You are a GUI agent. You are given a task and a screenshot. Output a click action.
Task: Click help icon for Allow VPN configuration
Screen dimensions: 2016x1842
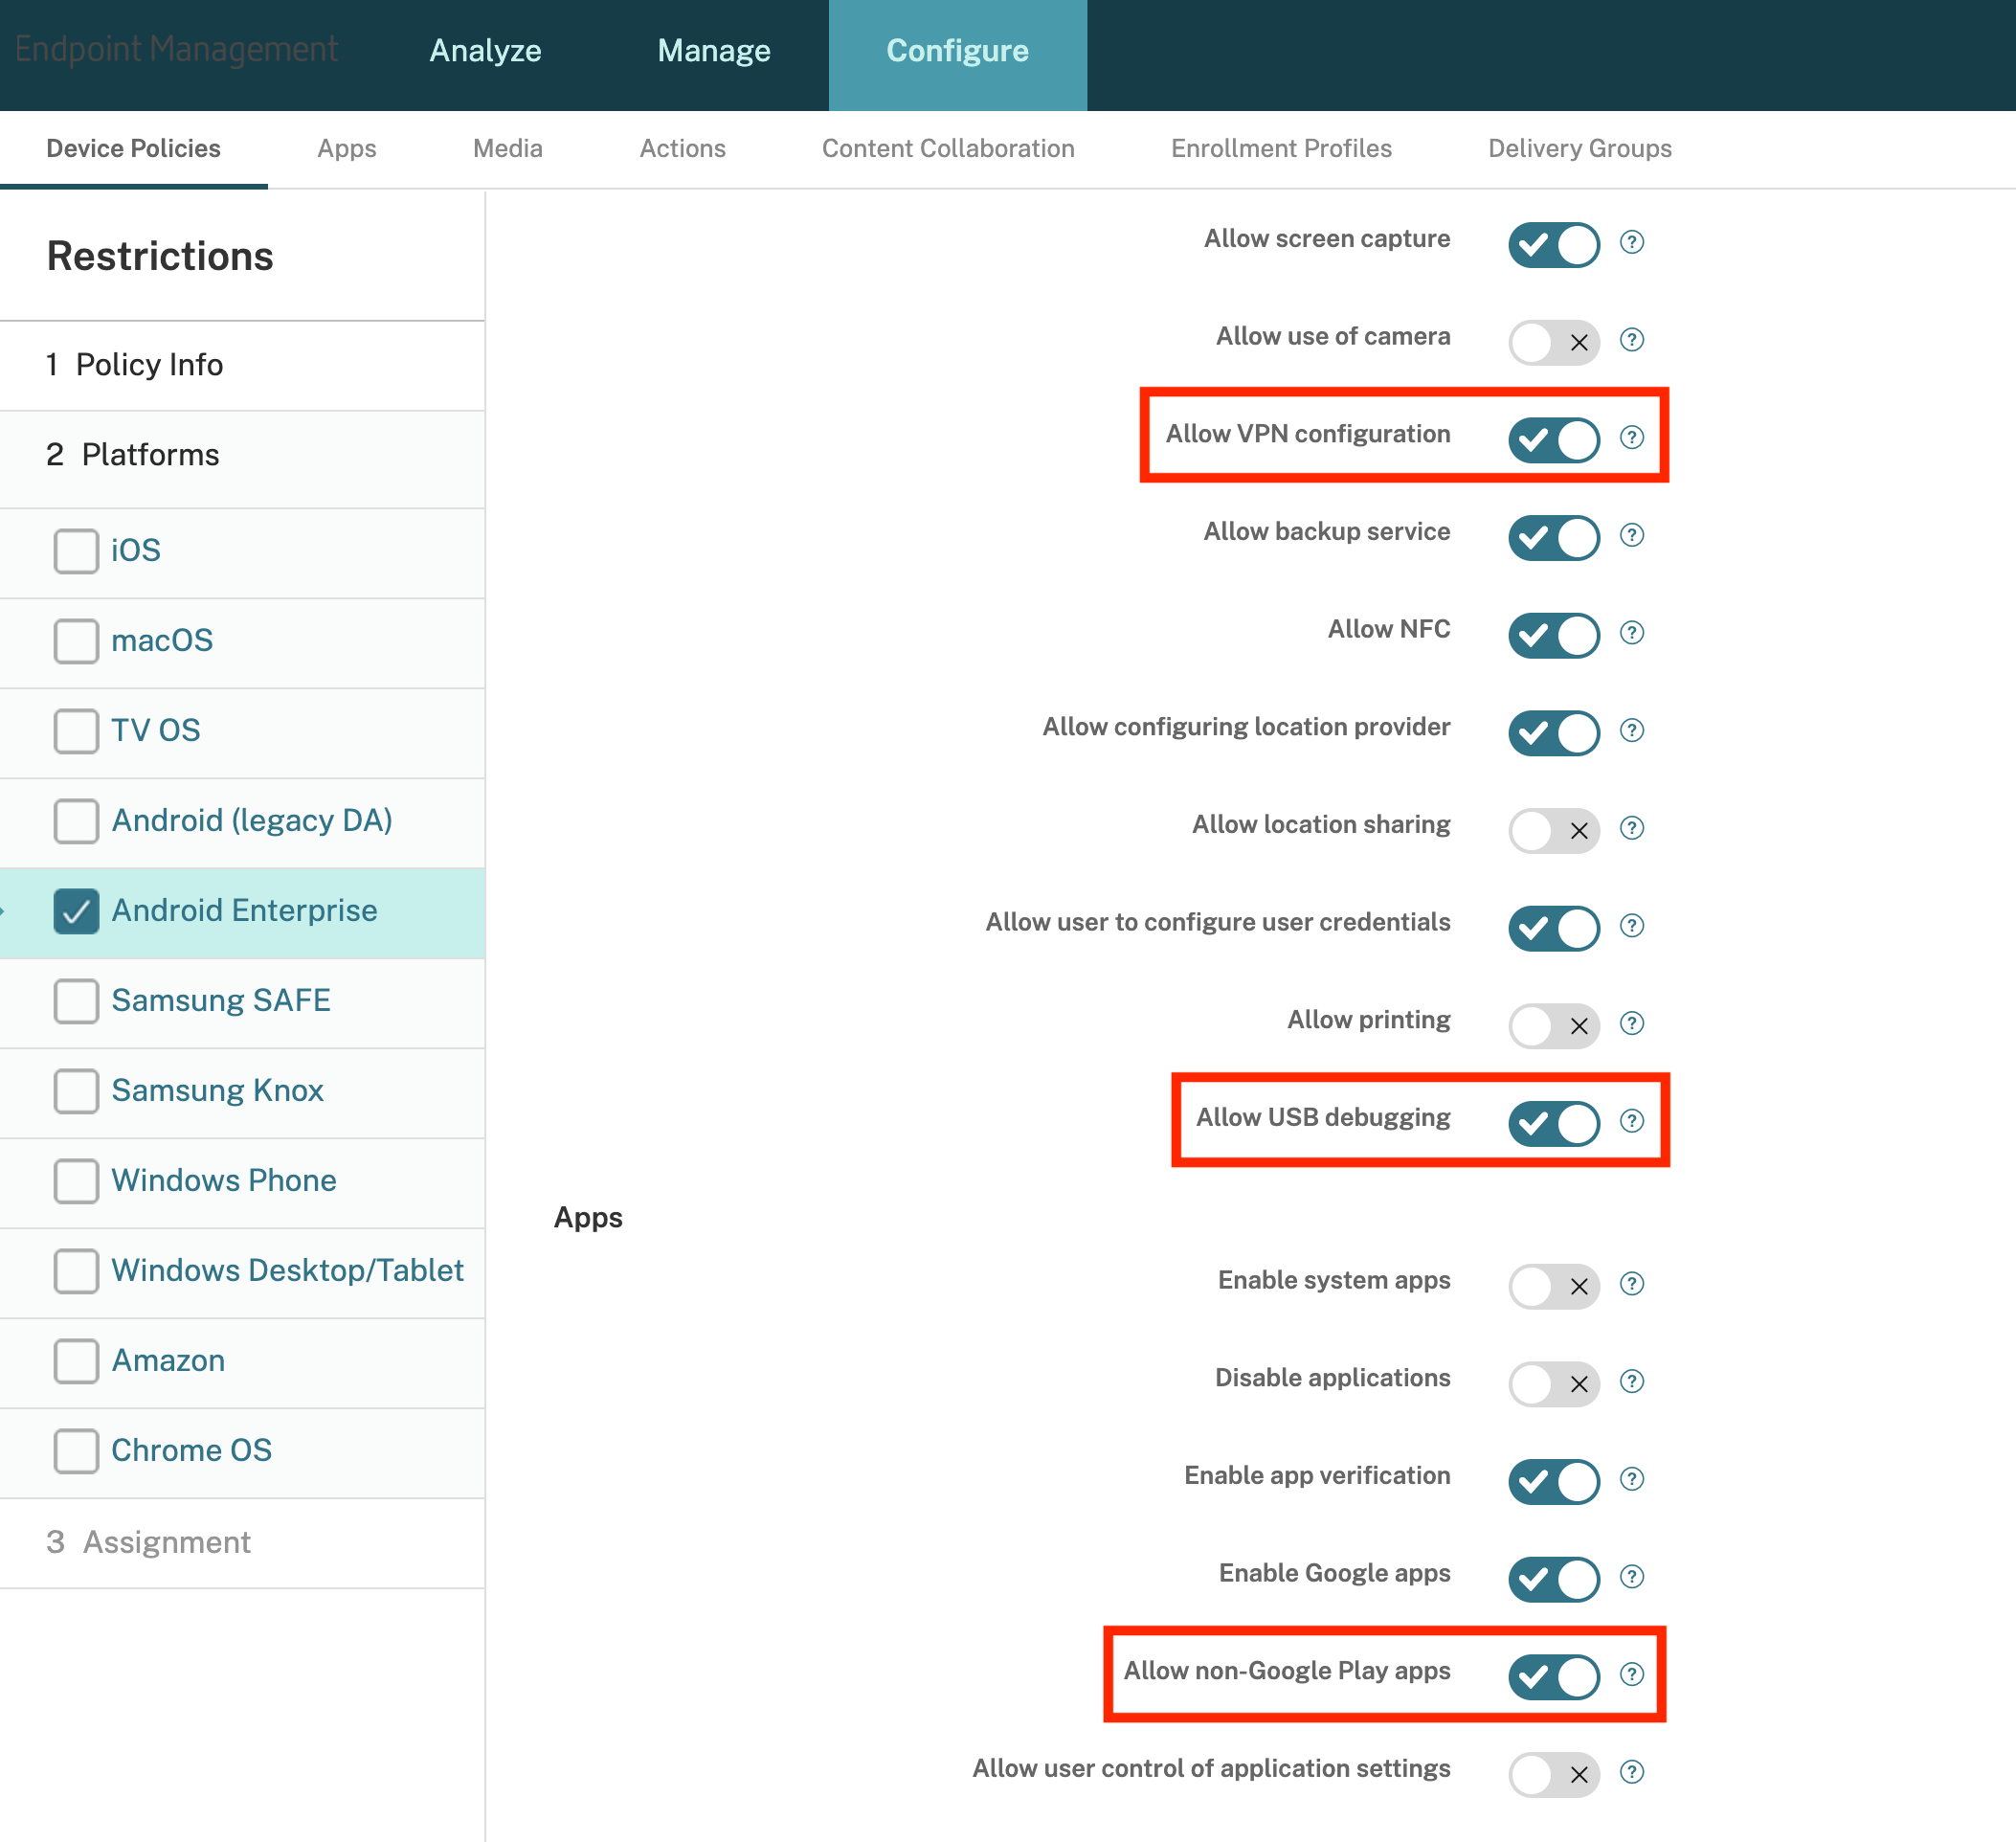tap(1631, 437)
